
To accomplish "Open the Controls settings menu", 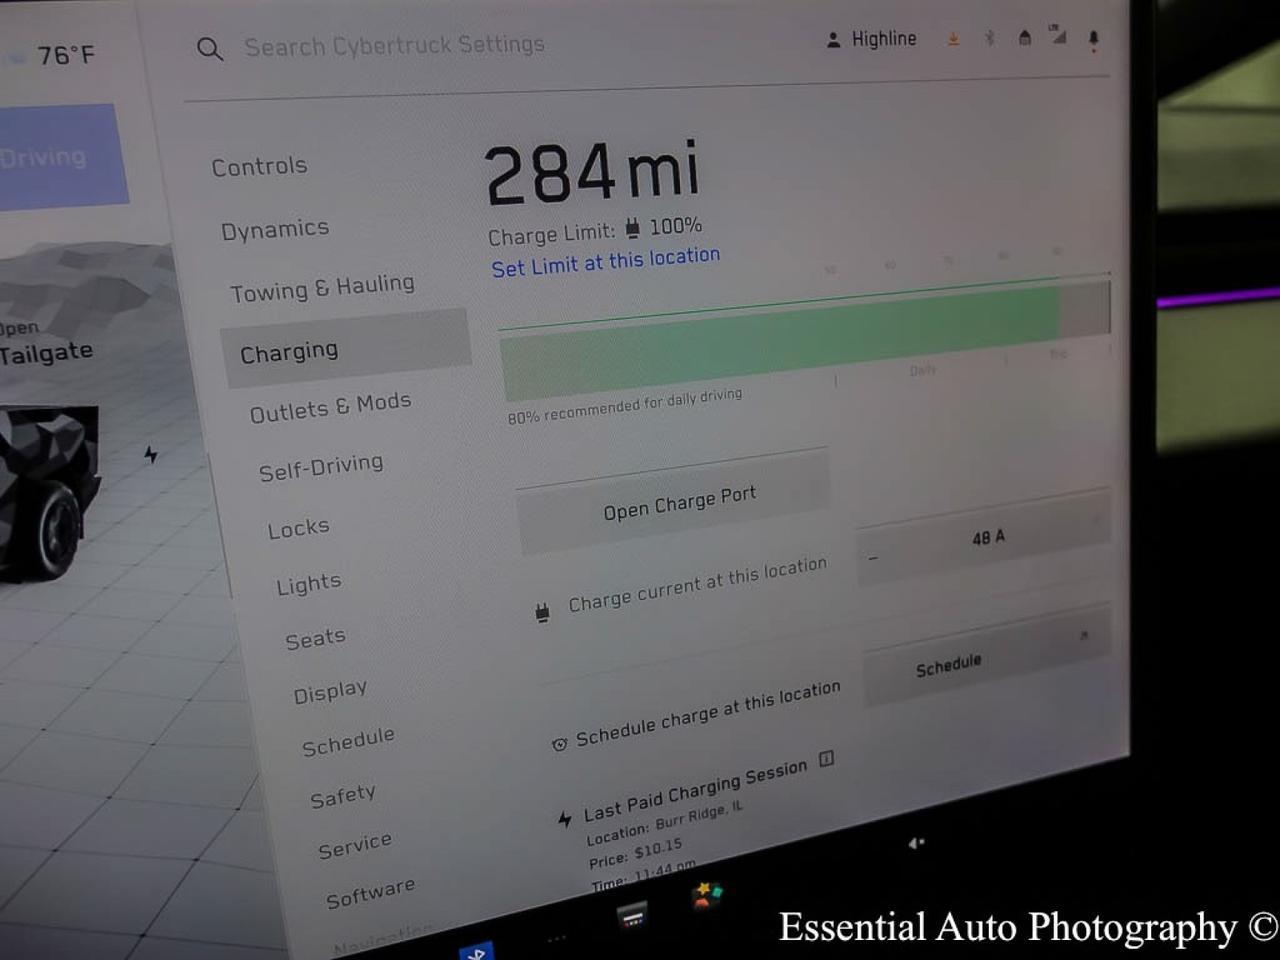I will point(259,166).
